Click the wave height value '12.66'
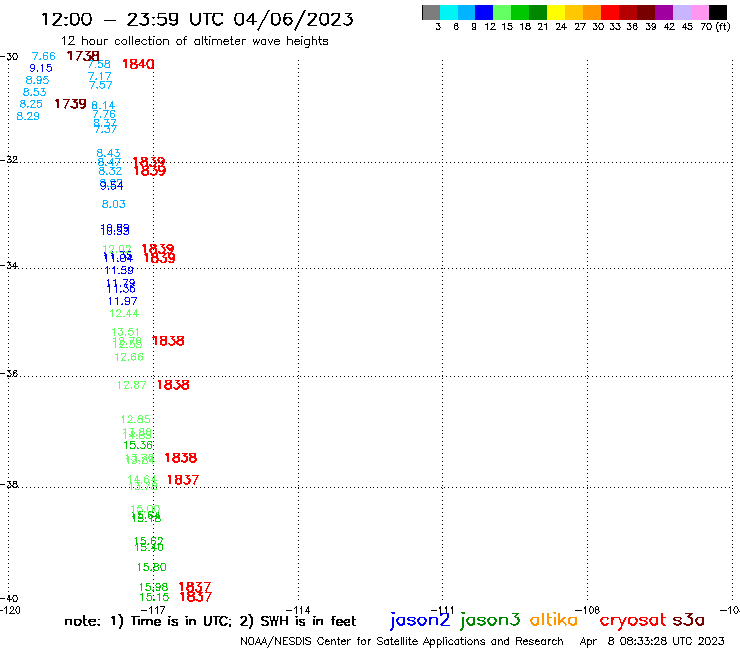740x650 pixels. click(x=129, y=357)
